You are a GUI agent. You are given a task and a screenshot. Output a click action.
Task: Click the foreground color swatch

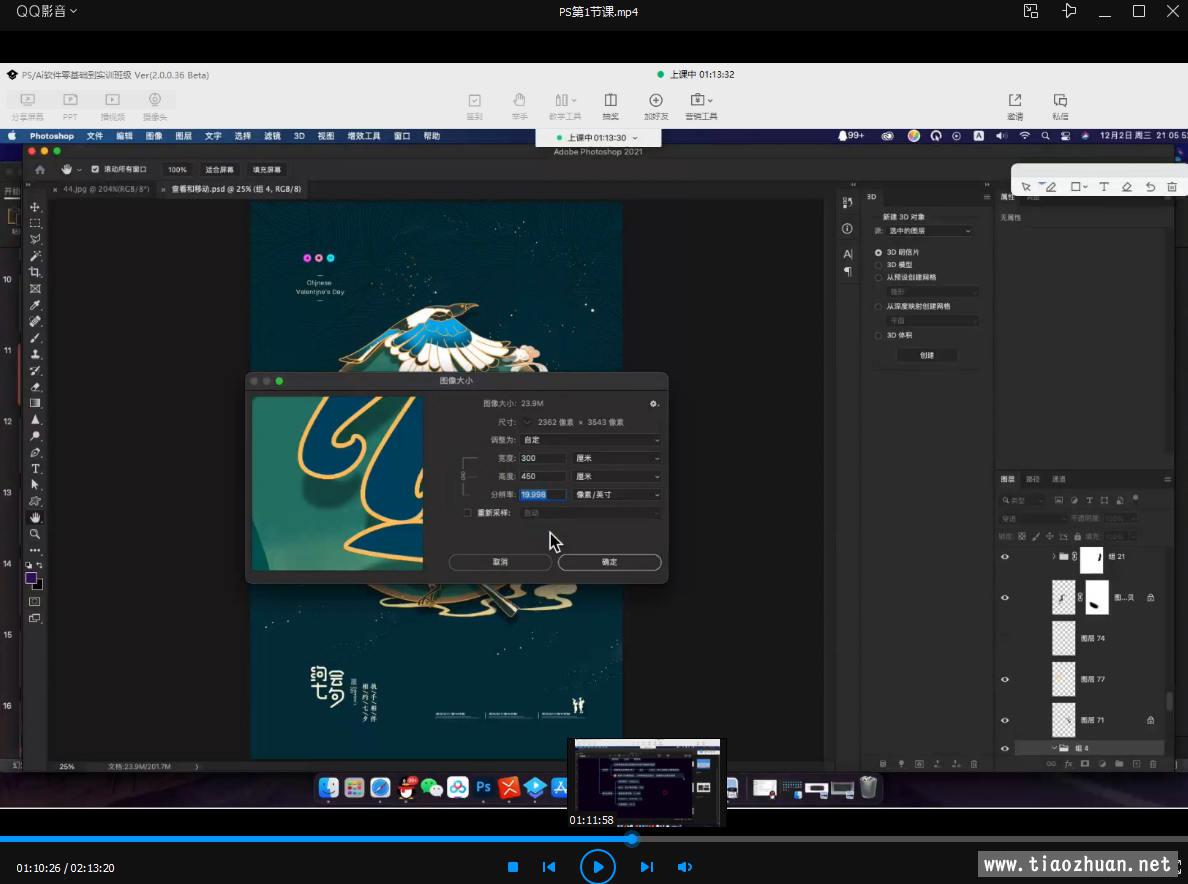click(31, 578)
